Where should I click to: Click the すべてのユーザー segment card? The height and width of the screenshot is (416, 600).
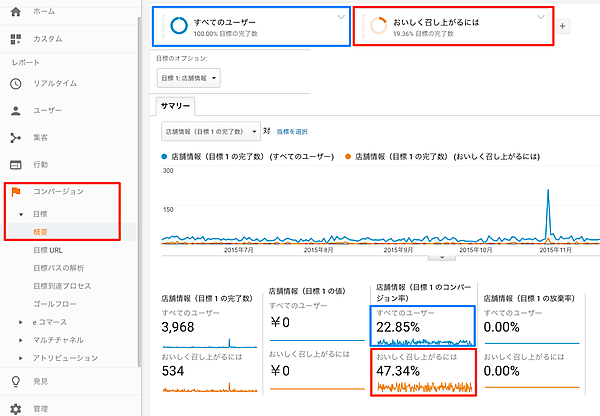(x=251, y=25)
